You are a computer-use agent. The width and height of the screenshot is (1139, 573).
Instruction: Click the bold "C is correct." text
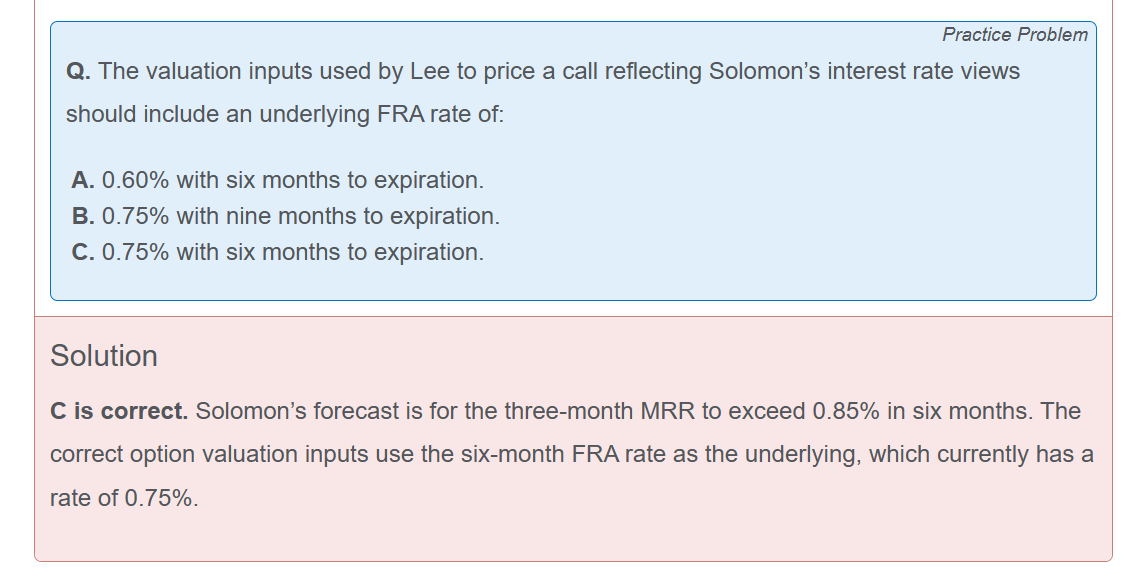(119, 411)
